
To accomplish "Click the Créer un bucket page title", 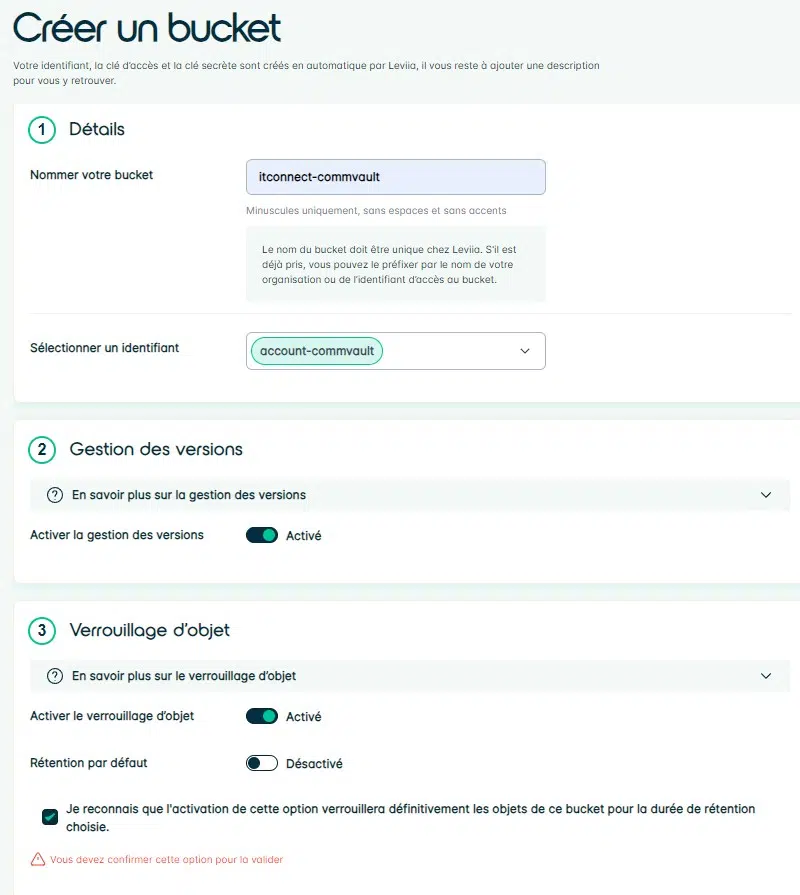I will pyautogui.click(x=147, y=28).
